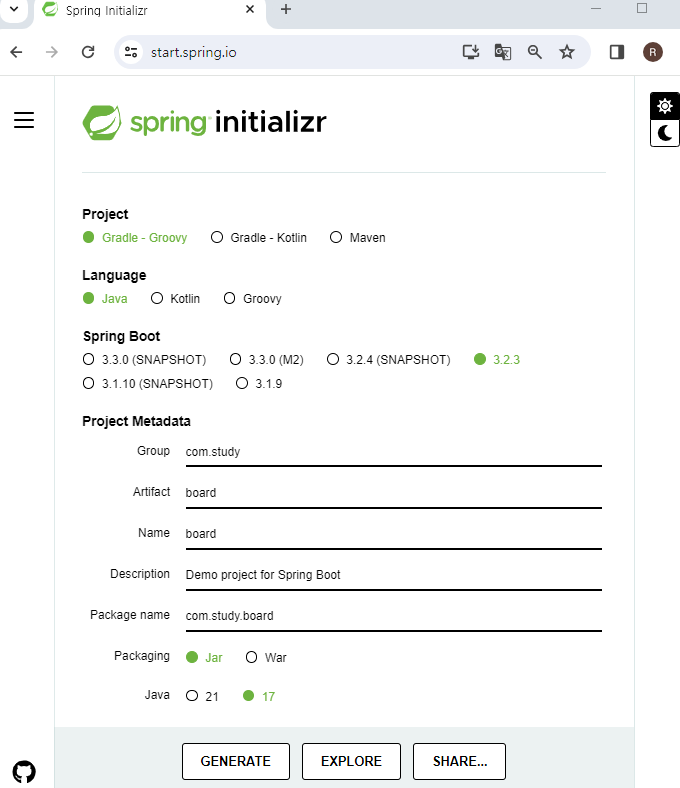Click the Package name input field
Image resolution: width=680 pixels, height=788 pixels.
(x=394, y=616)
